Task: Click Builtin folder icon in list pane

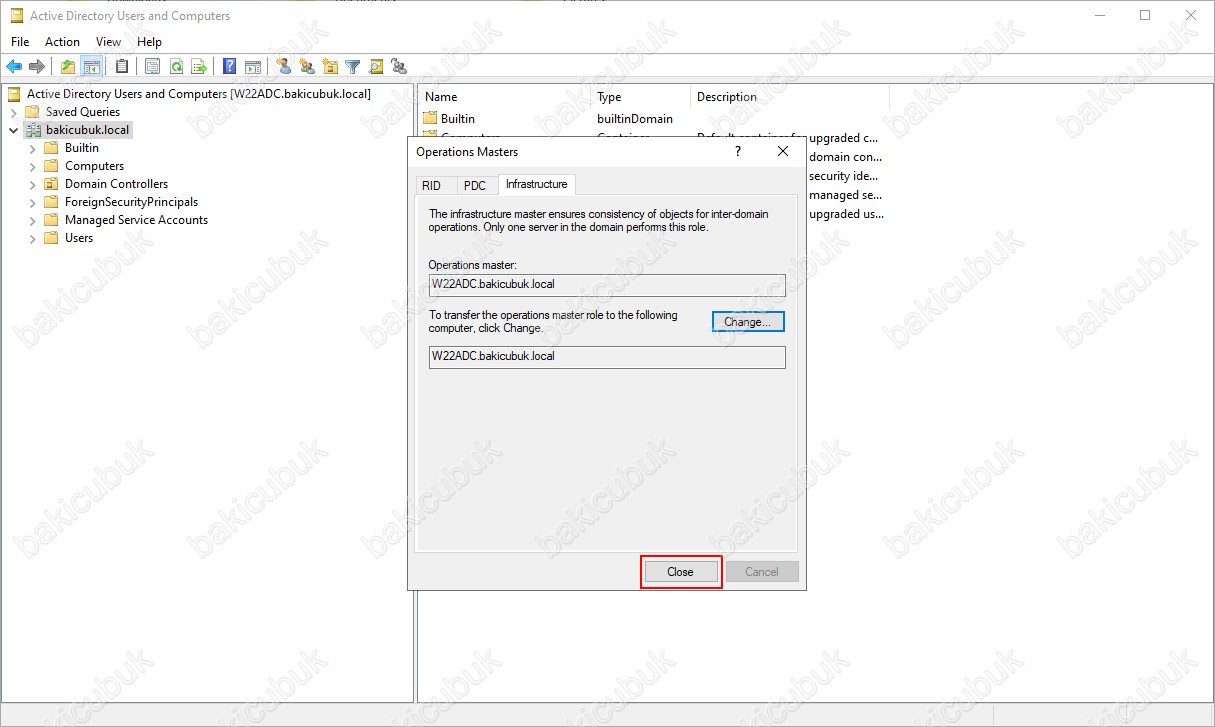Action: click(x=430, y=119)
